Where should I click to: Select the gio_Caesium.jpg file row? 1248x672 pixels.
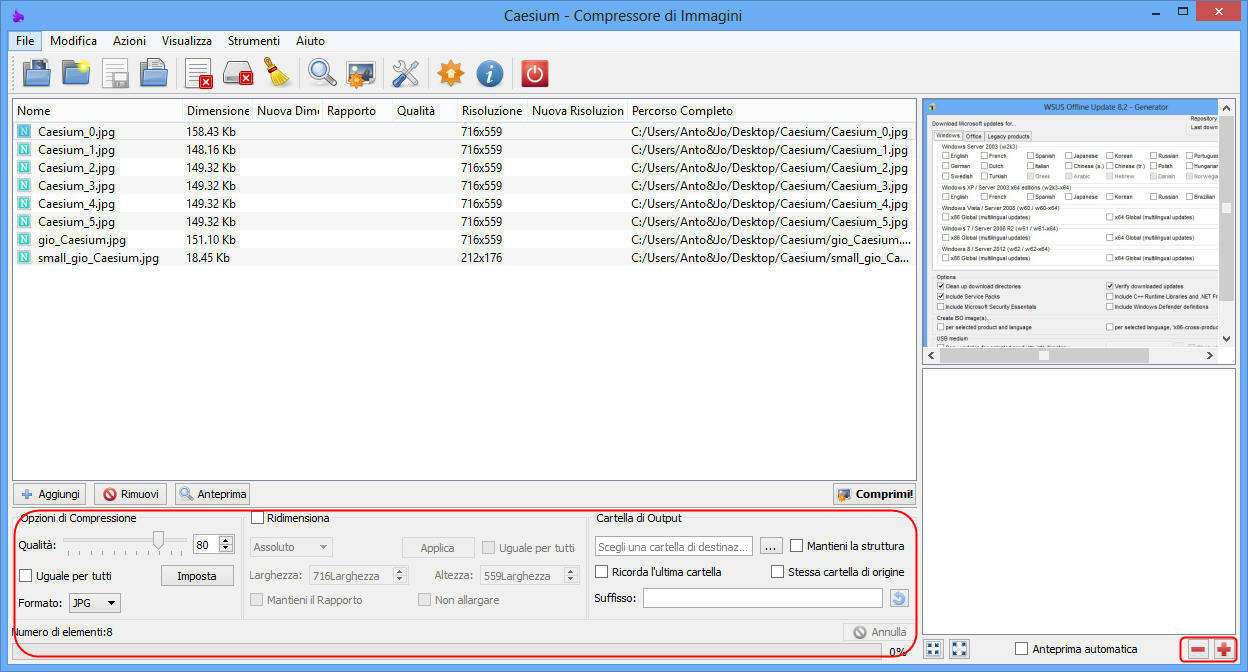(82, 240)
